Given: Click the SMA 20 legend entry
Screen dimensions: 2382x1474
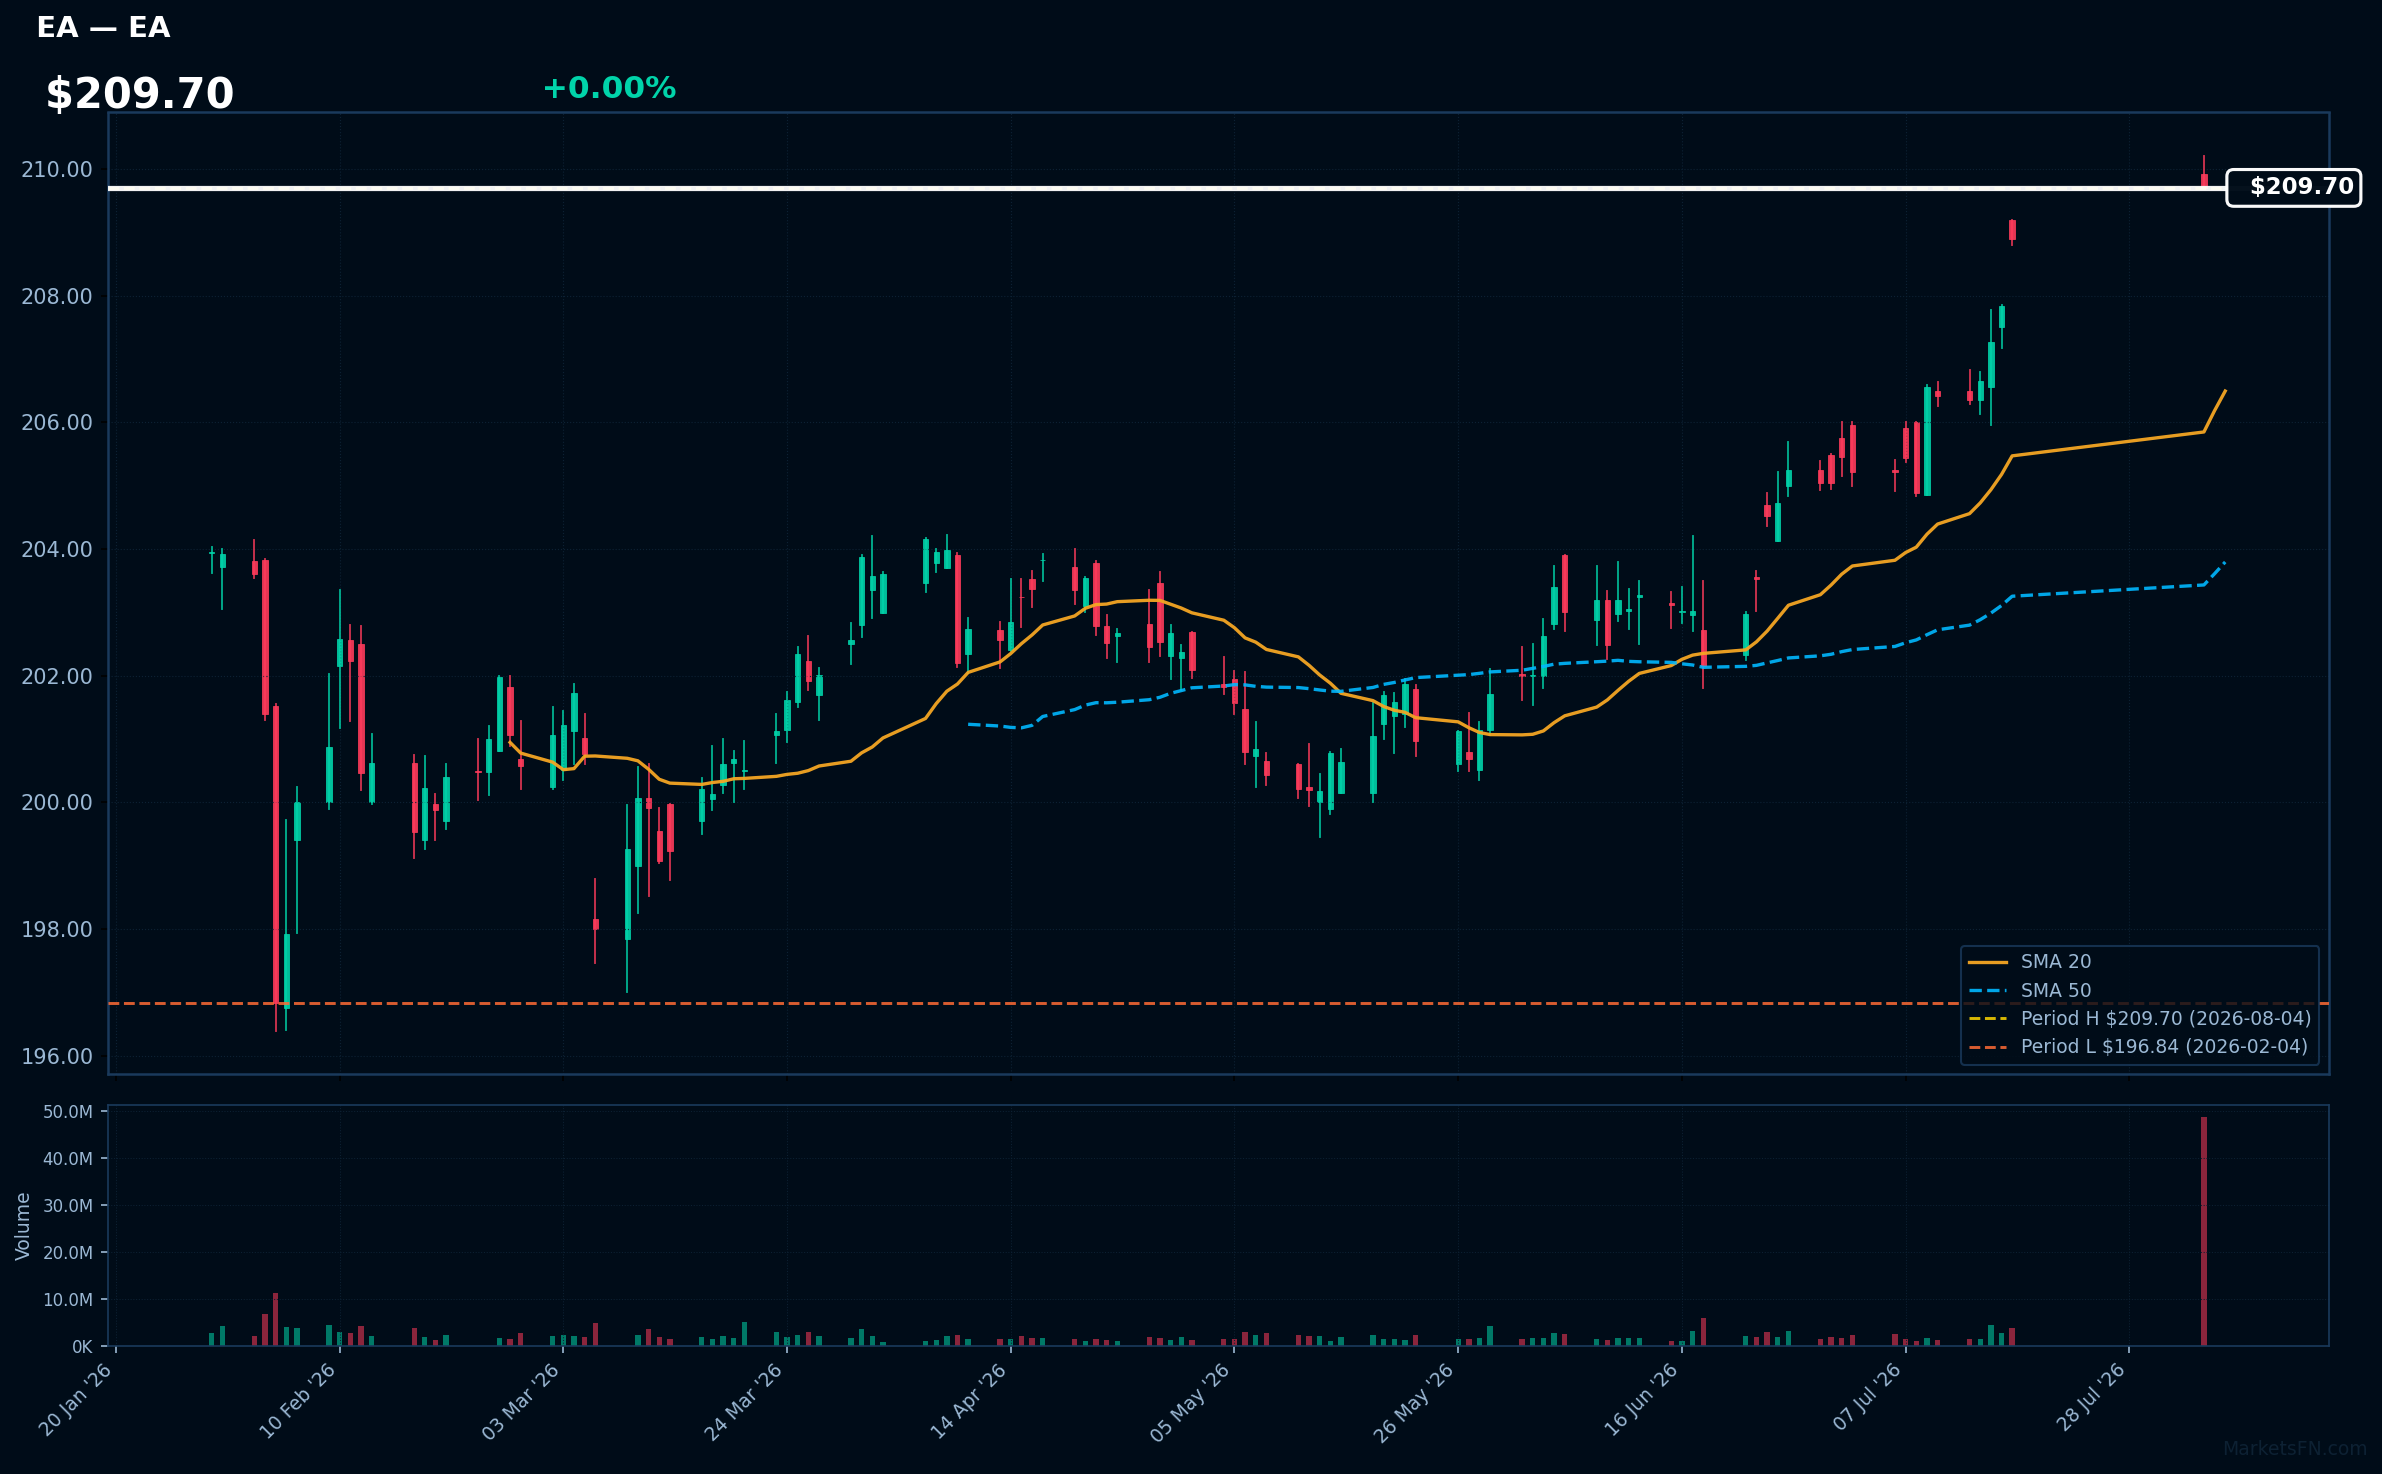Looking at the screenshot, I should 2029,962.
